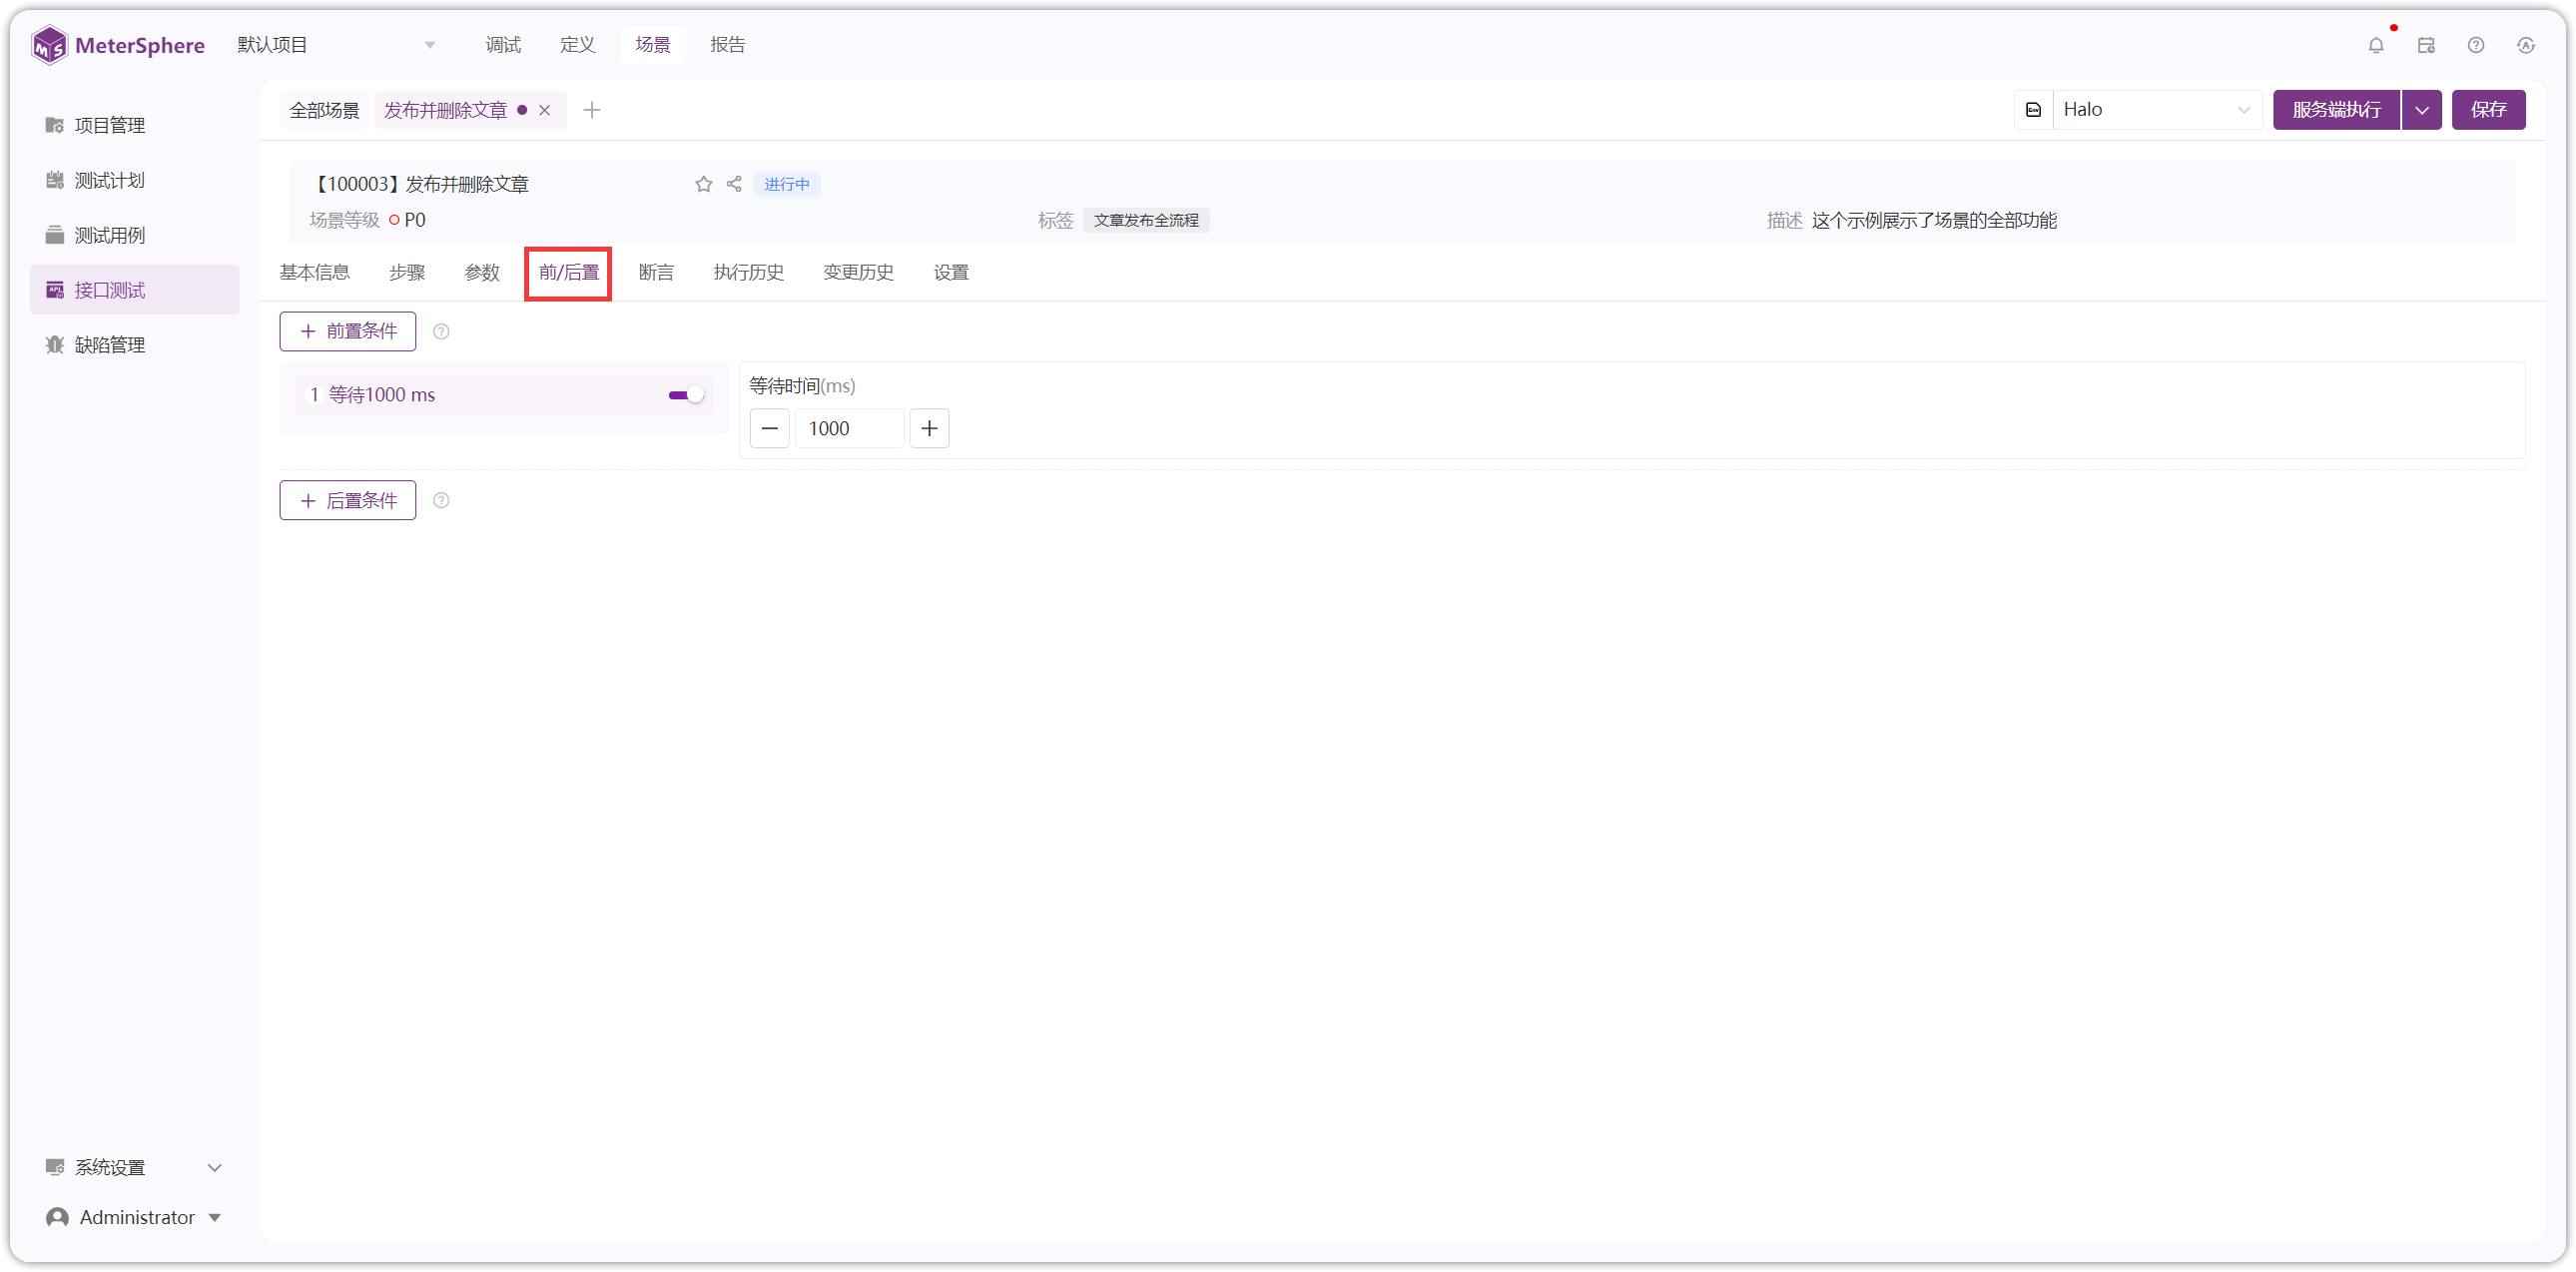
Task: Select 接口测试 in the sidebar
Action: tap(135, 290)
